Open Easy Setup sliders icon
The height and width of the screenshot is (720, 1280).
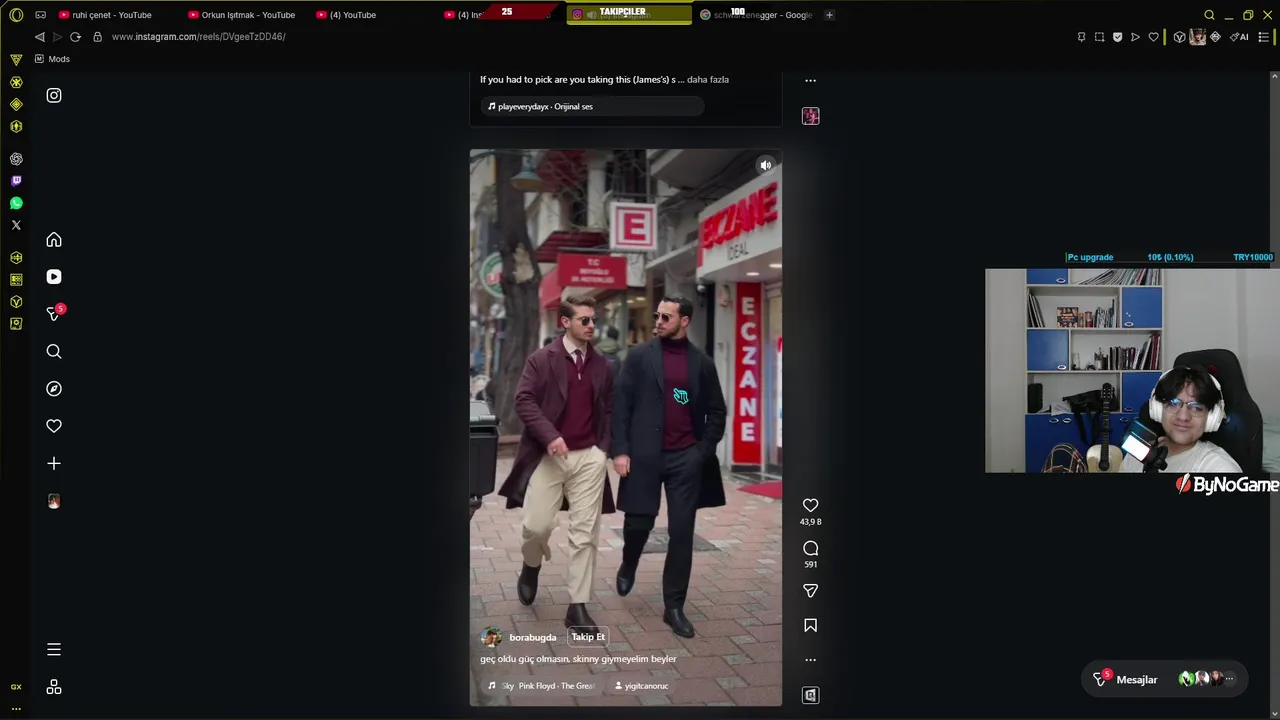1264,37
